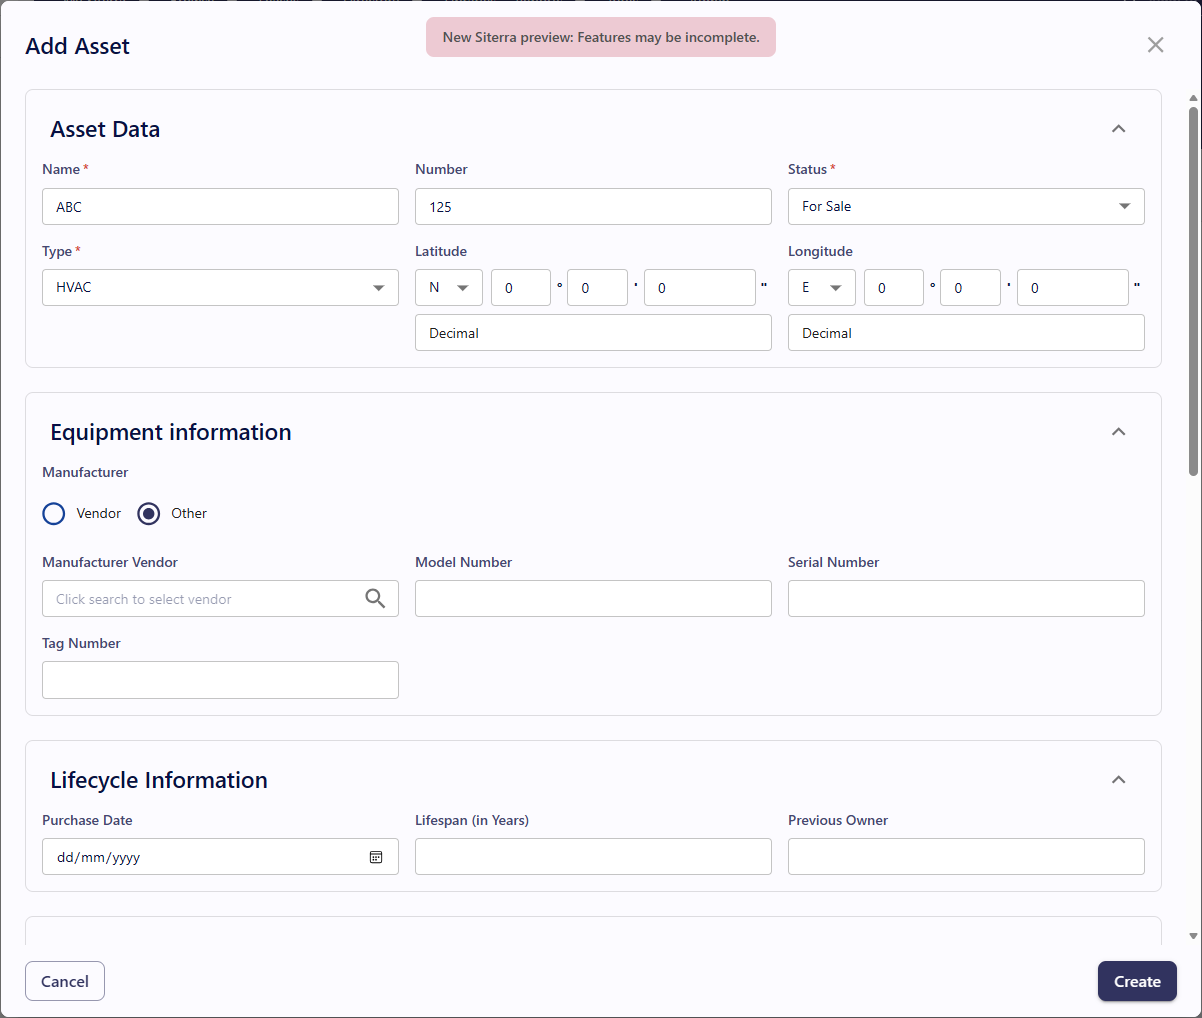
Task: Click the Lifecycle Information heading
Action: [x=159, y=780]
